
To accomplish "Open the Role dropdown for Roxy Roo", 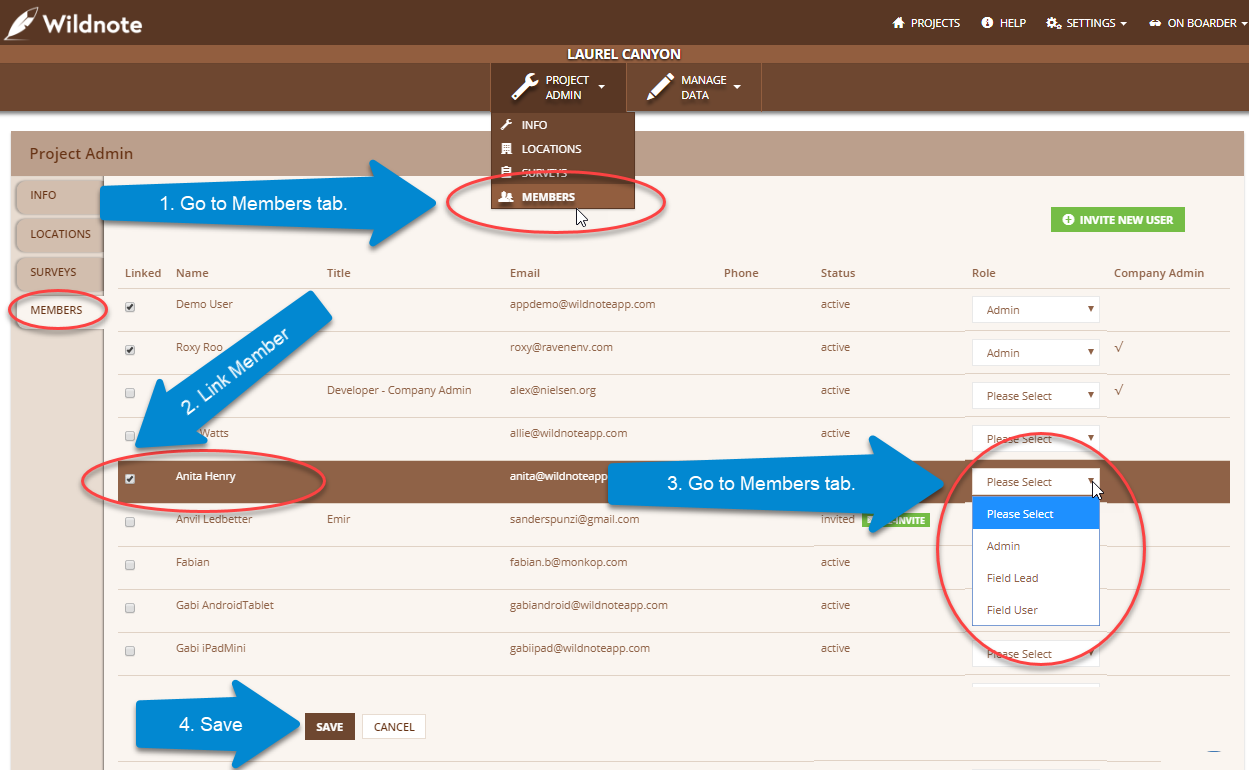I will pyautogui.click(x=1036, y=353).
